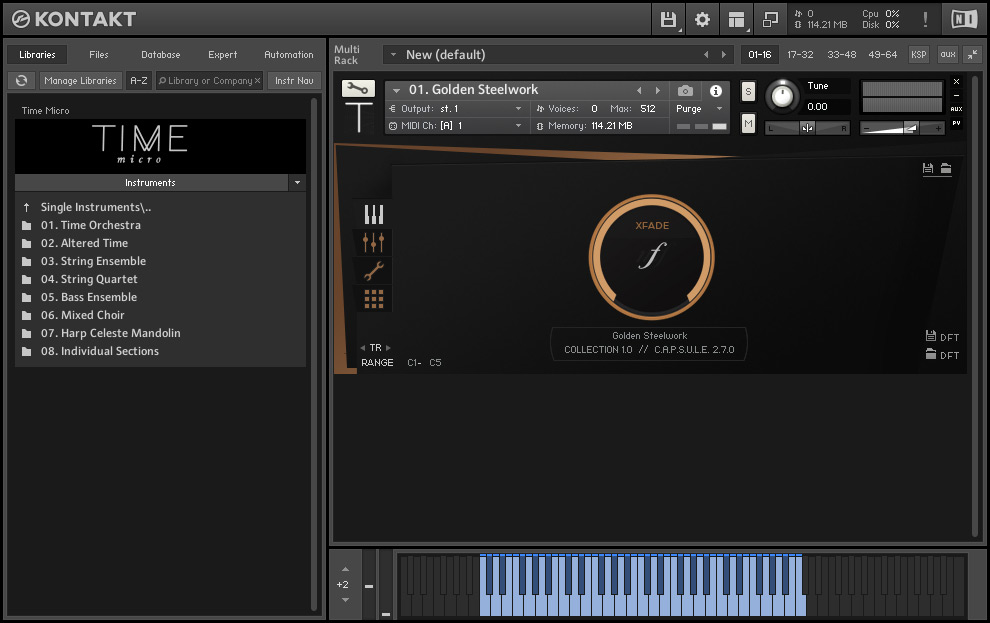Image resolution: width=990 pixels, height=623 pixels.
Task: Click the refresh libraries icon
Action: pos(20,81)
